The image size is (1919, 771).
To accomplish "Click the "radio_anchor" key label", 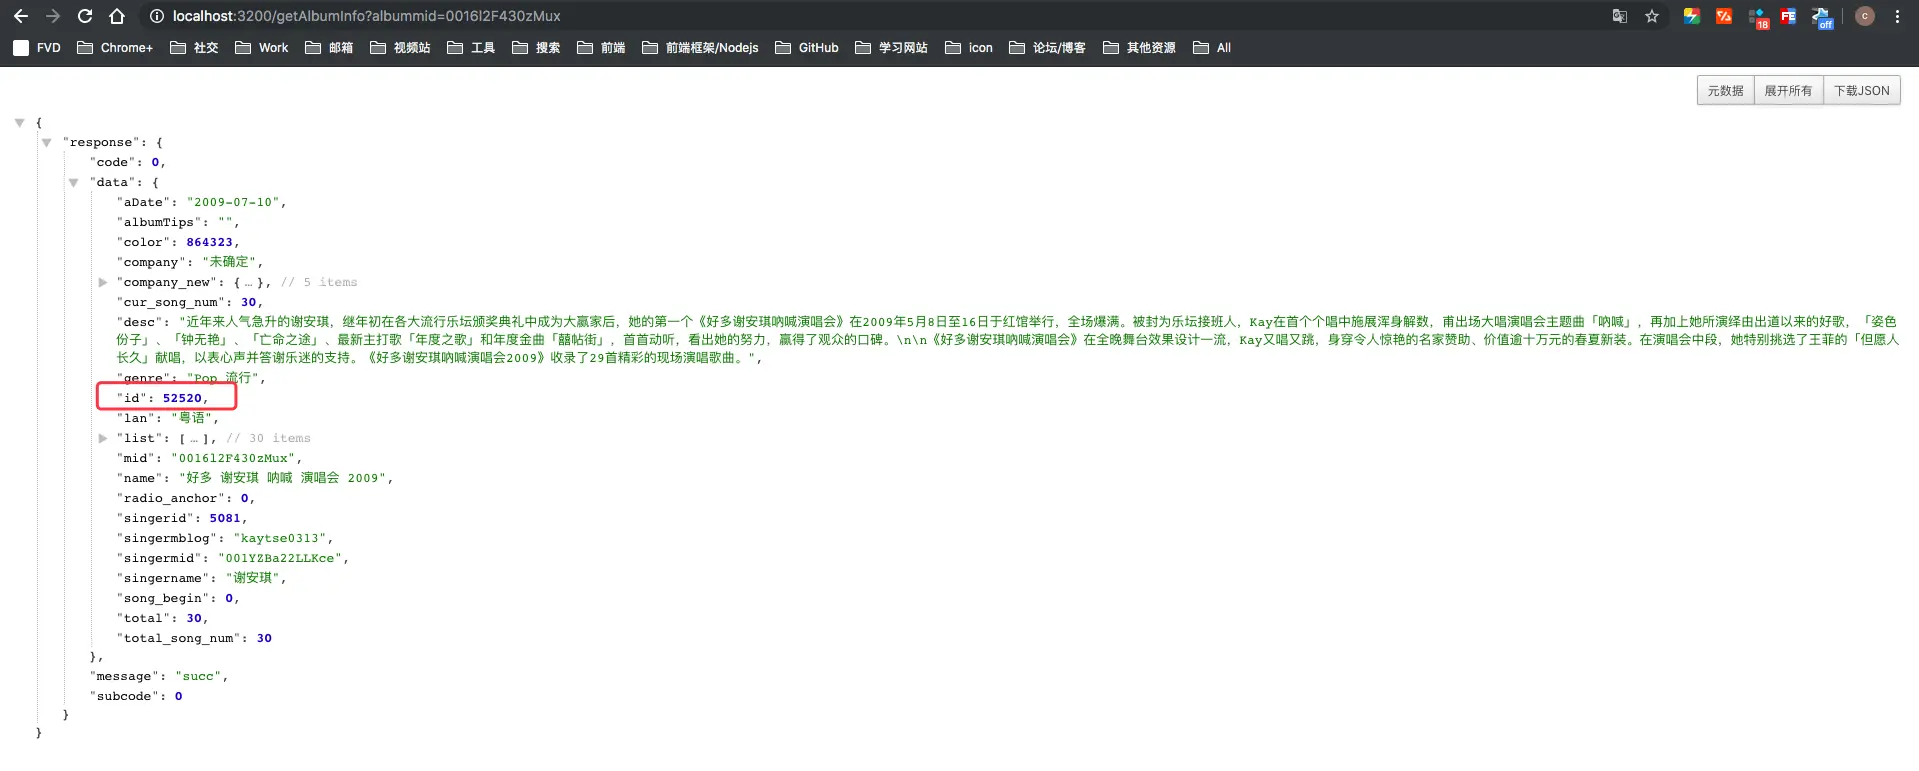I will click(171, 498).
